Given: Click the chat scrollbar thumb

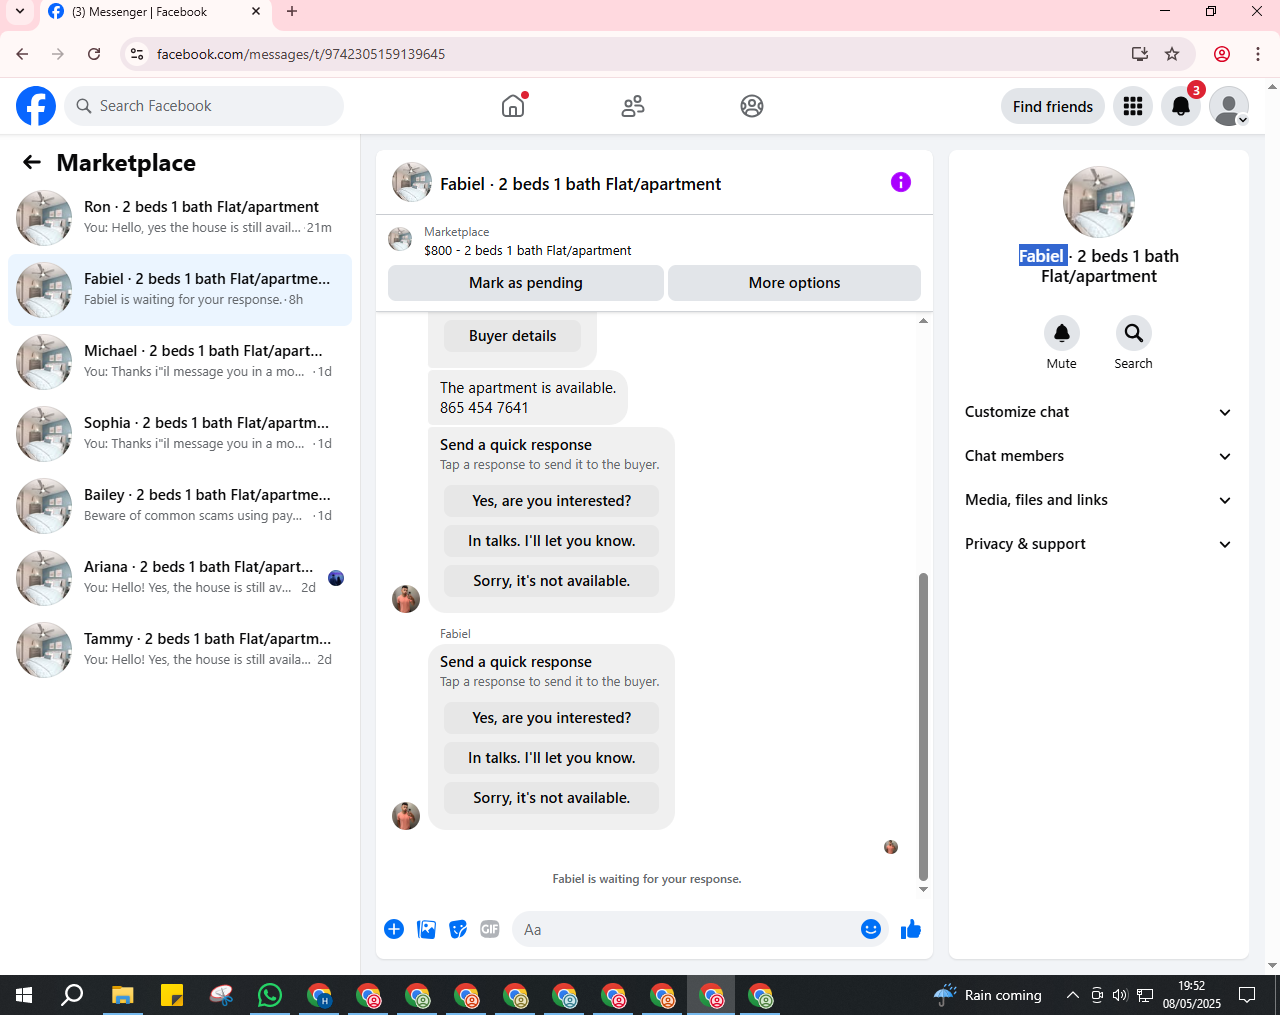Looking at the screenshot, I should pos(923,726).
